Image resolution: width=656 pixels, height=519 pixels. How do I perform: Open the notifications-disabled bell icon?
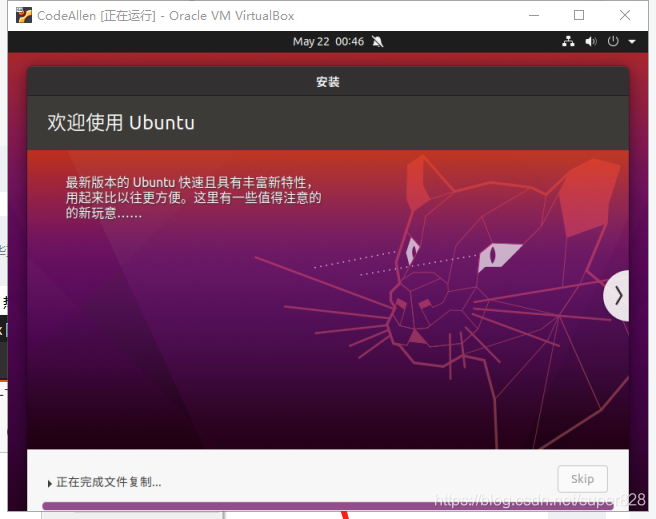pos(378,41)
